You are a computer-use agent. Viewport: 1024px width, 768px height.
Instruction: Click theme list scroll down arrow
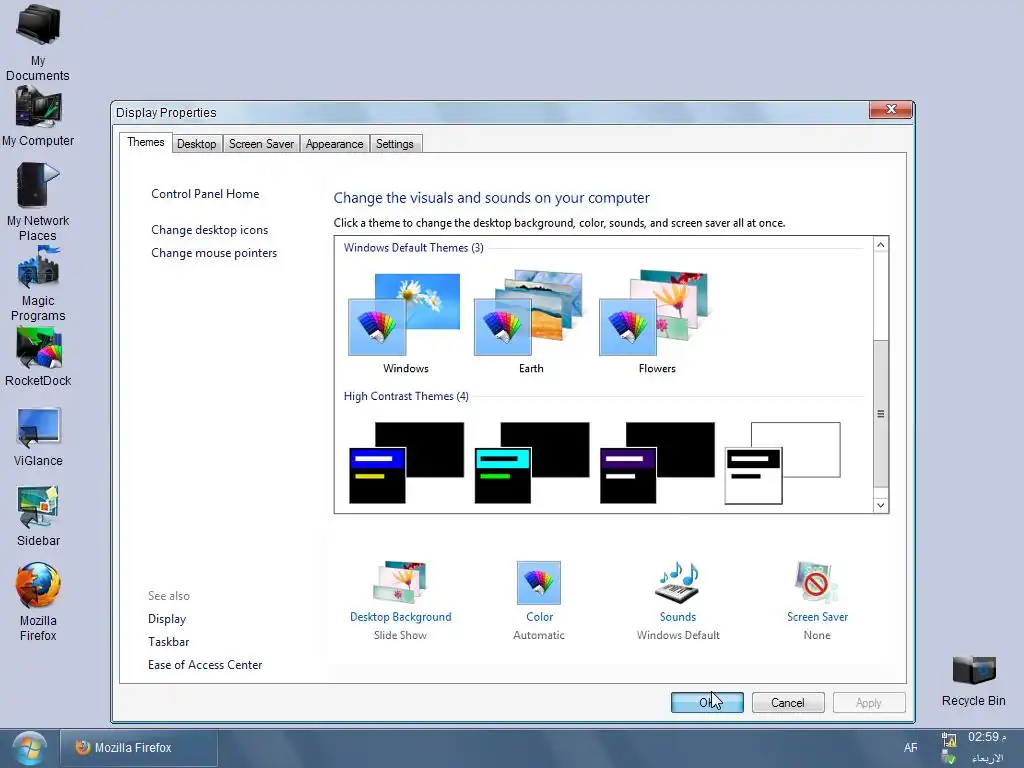pos(880,505)
